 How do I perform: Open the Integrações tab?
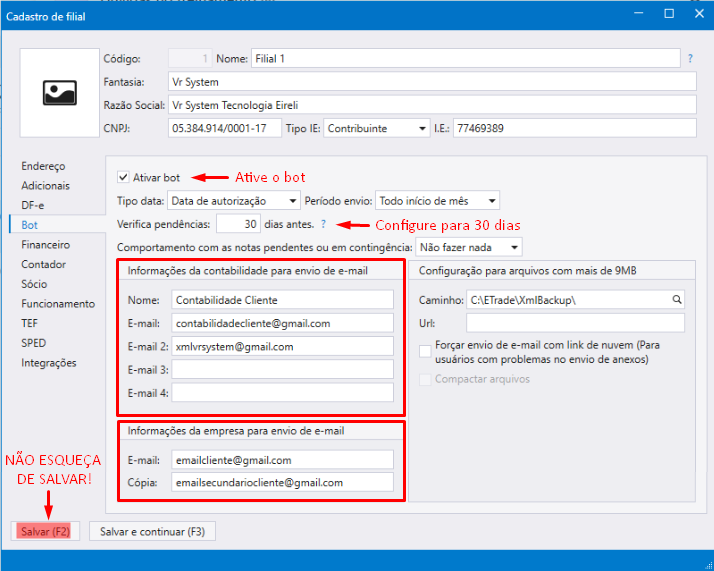click(x=49, y=363)
